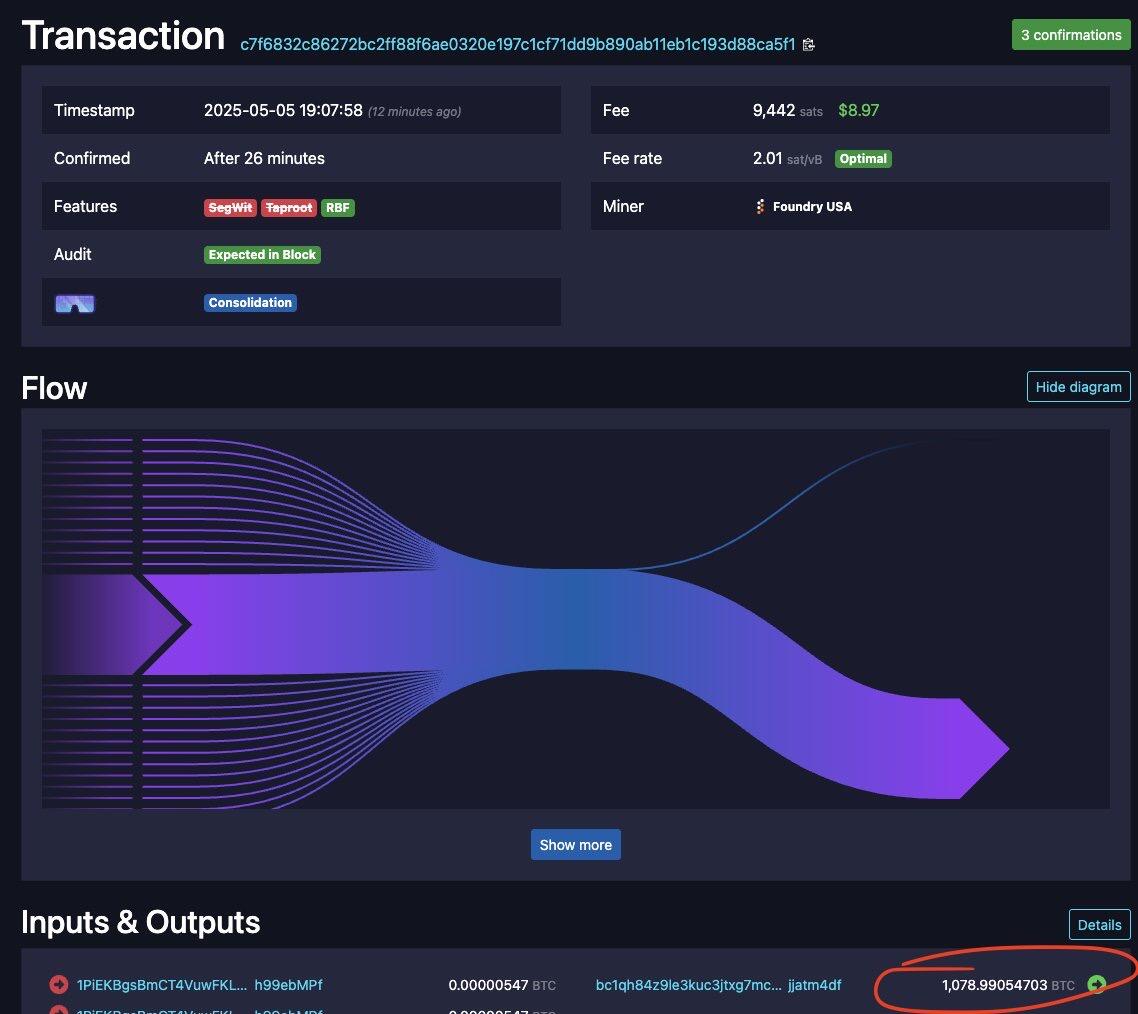Copy the transaction ID with clipboard icon

tap(809, 45)
